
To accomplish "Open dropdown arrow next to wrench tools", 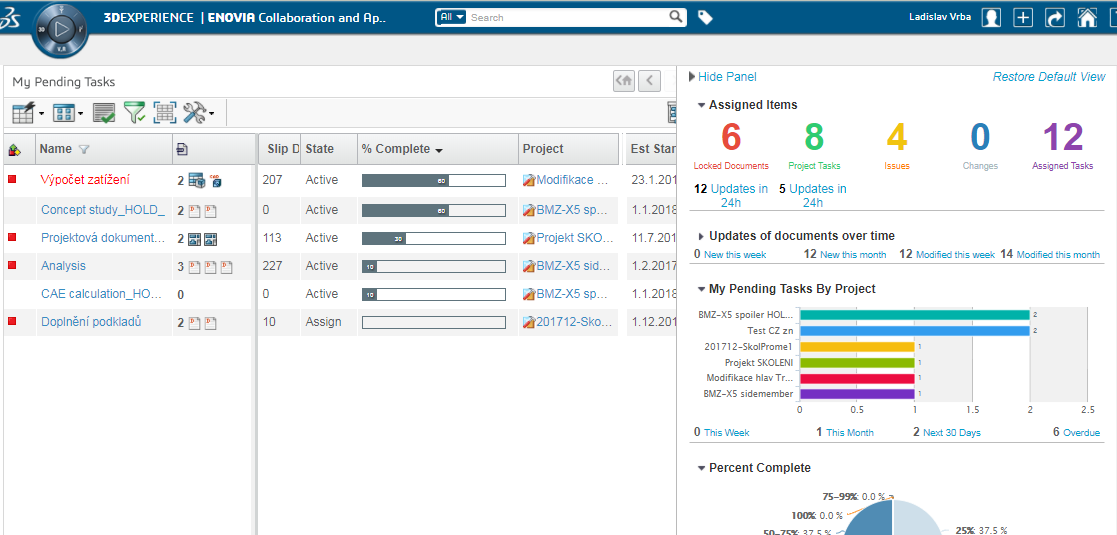I will tap(212, 113).
